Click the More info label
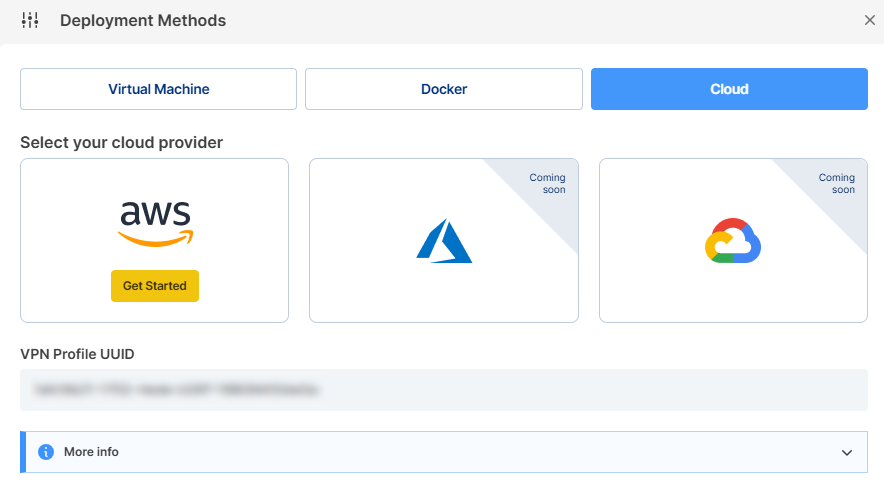884x485 pixels. point(91,452)
